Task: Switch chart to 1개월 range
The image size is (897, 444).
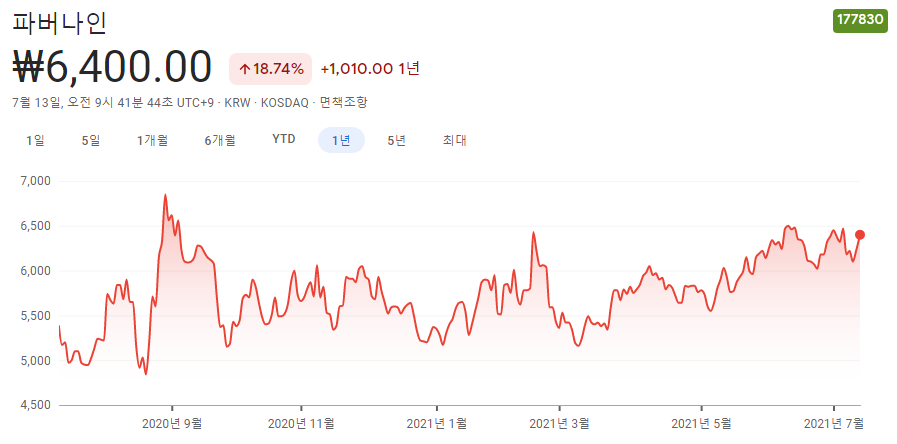Action: (x=152, y=140)
